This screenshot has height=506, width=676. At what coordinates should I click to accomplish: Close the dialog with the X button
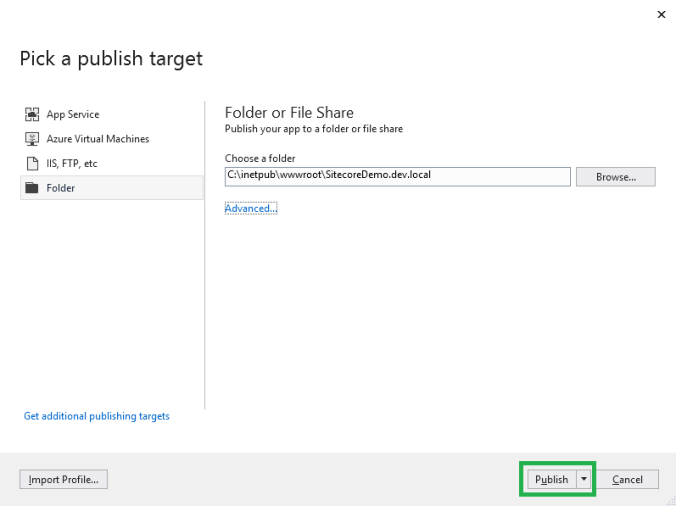(660, 15)
